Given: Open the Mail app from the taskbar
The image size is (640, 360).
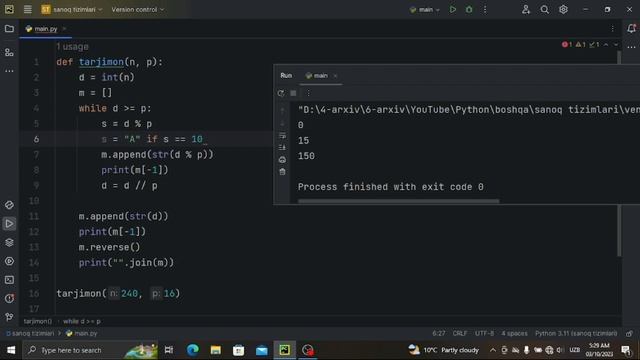Looking at the screenshot, I should pos(262,350).
